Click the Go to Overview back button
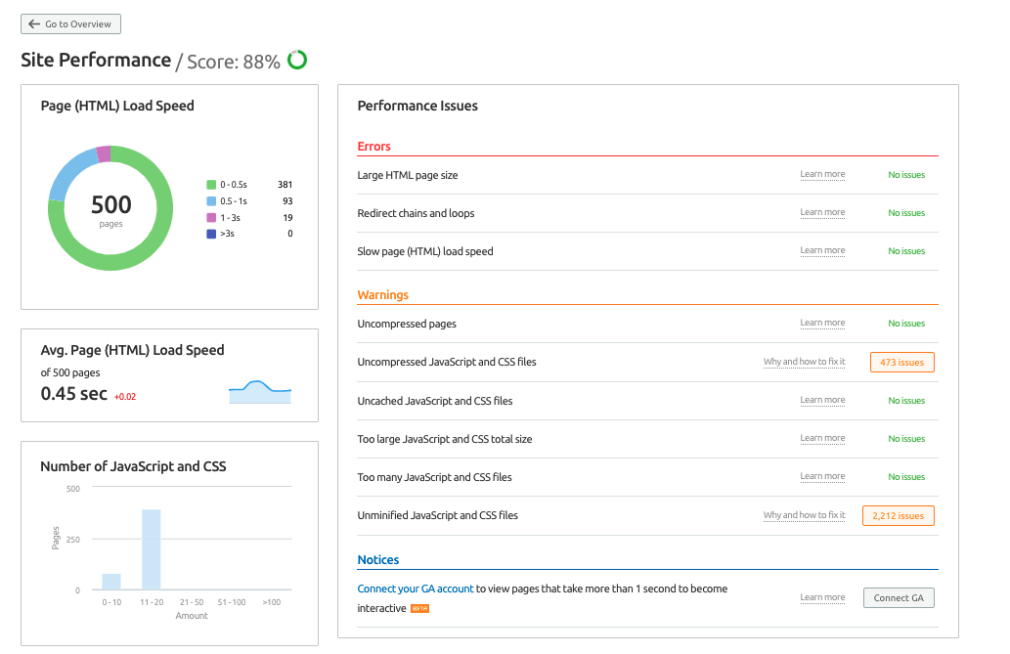 click(70, 24)
